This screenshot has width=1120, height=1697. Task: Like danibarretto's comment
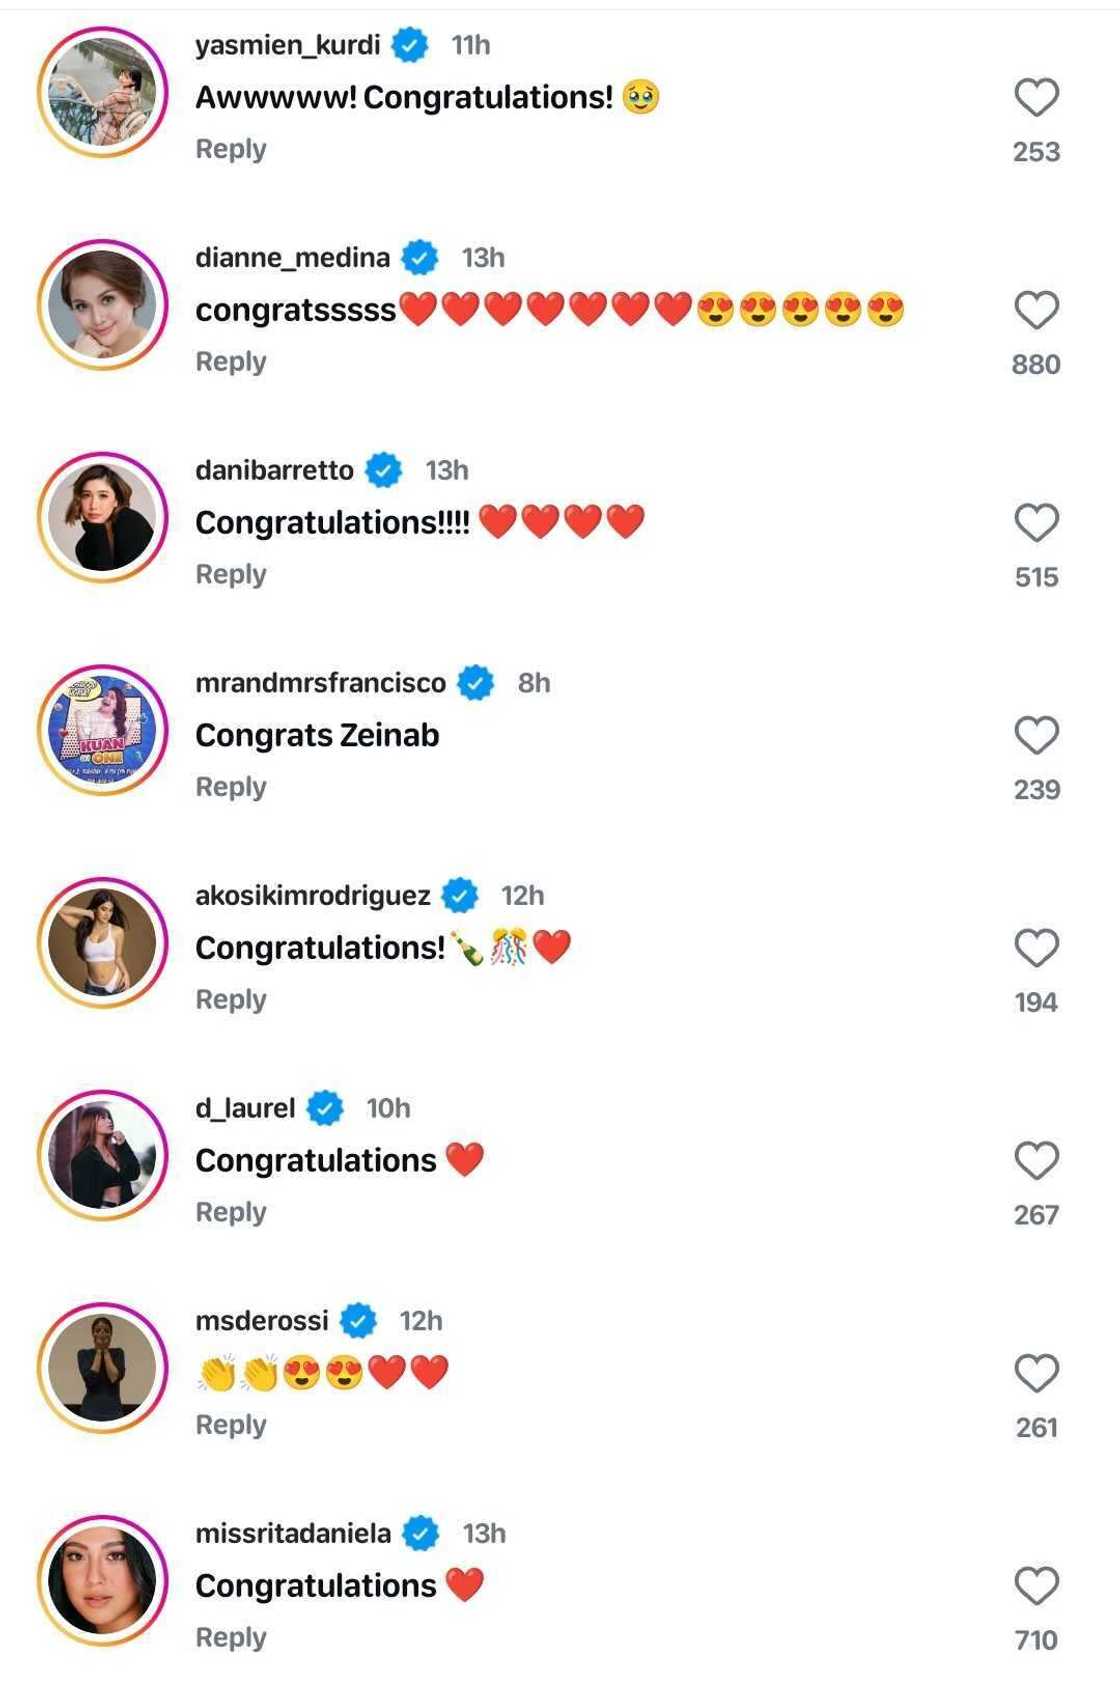point(1038,520)
